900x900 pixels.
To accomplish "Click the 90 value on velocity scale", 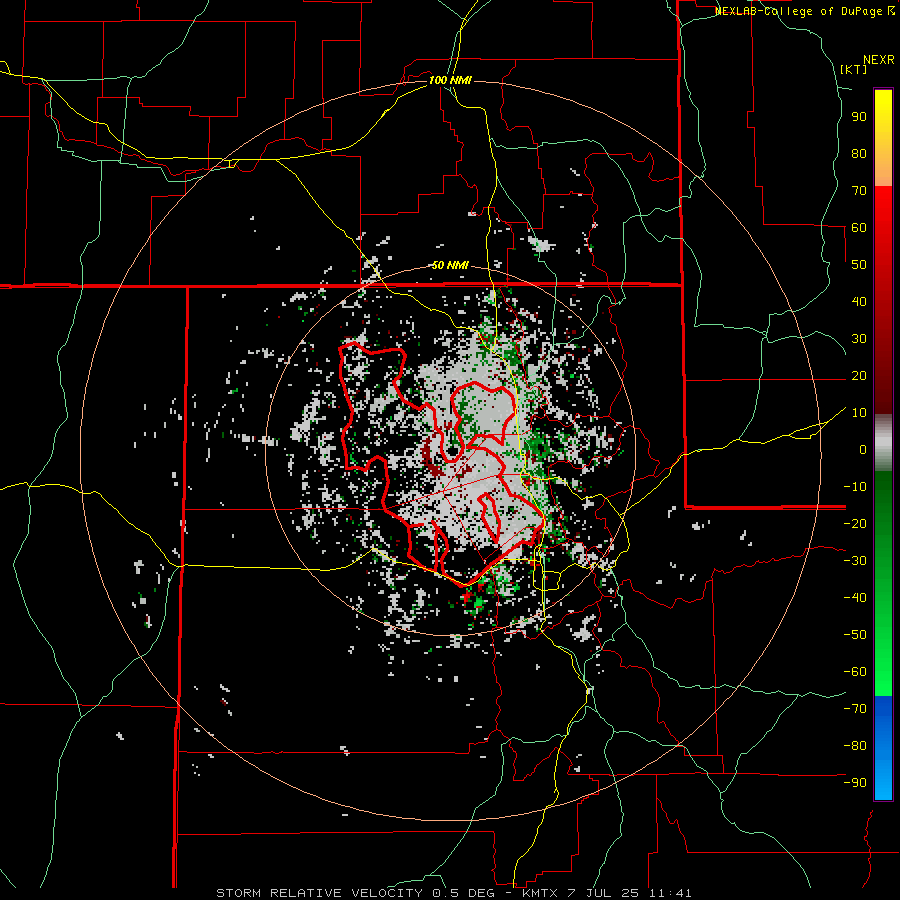I will pyautogui.click(x=859, y=117).
